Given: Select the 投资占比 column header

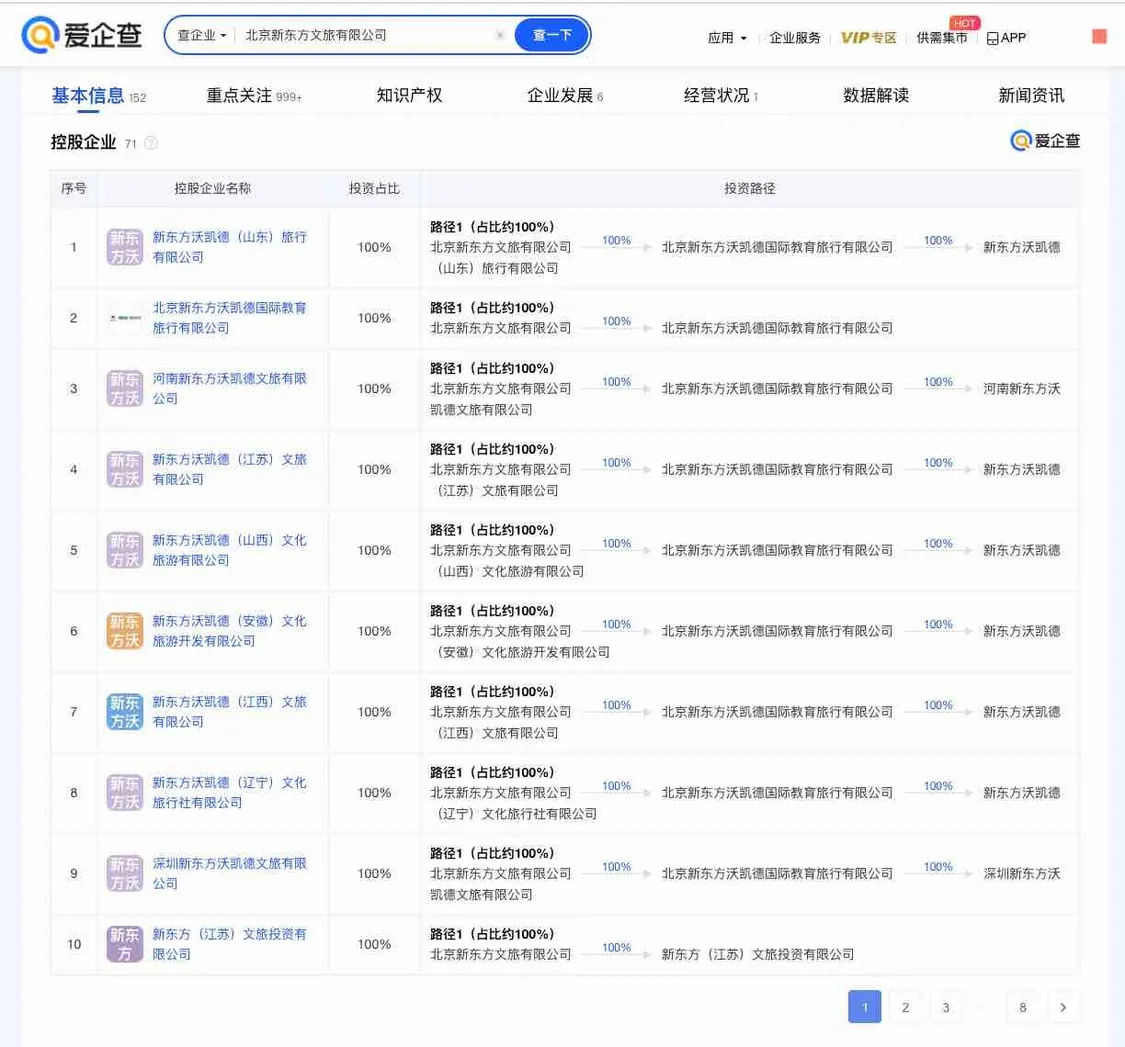Looking at the screenshot, I should tap(374, 188).
